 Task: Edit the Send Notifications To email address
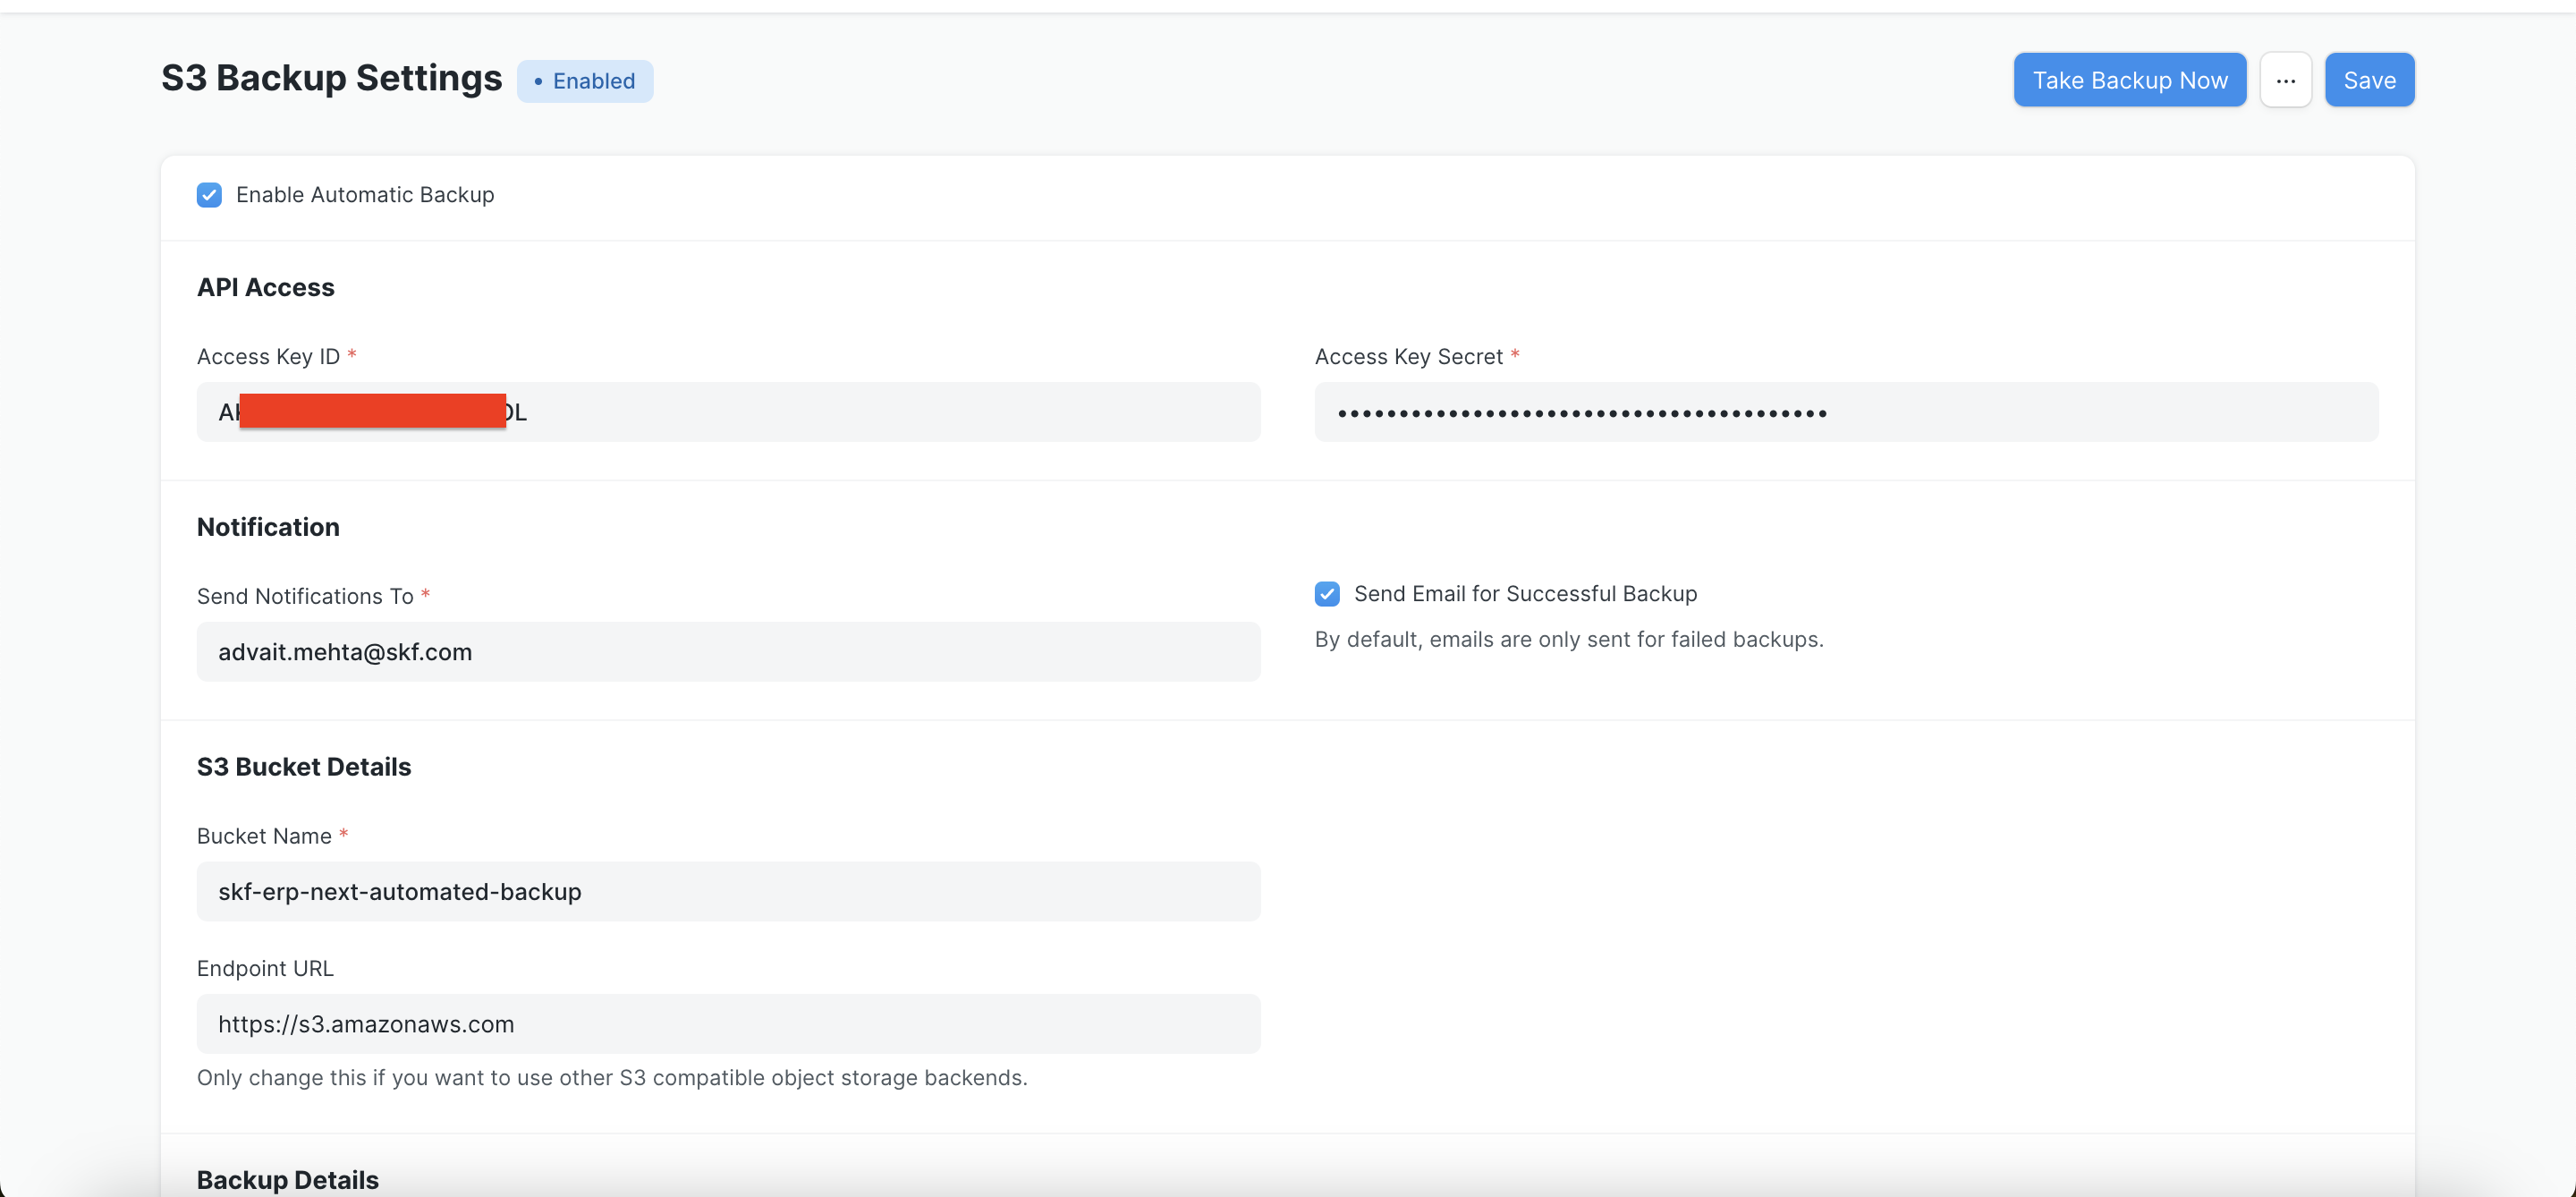728,652
